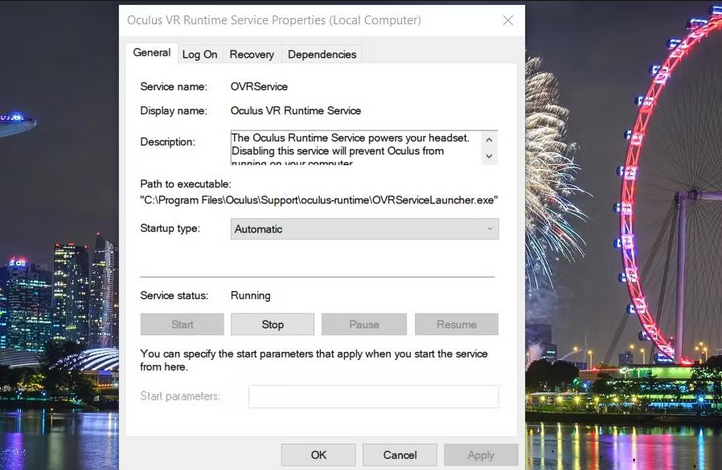Click the description scroll up arrow
Viewport: 722px width, 470px height.
(489, 139)
